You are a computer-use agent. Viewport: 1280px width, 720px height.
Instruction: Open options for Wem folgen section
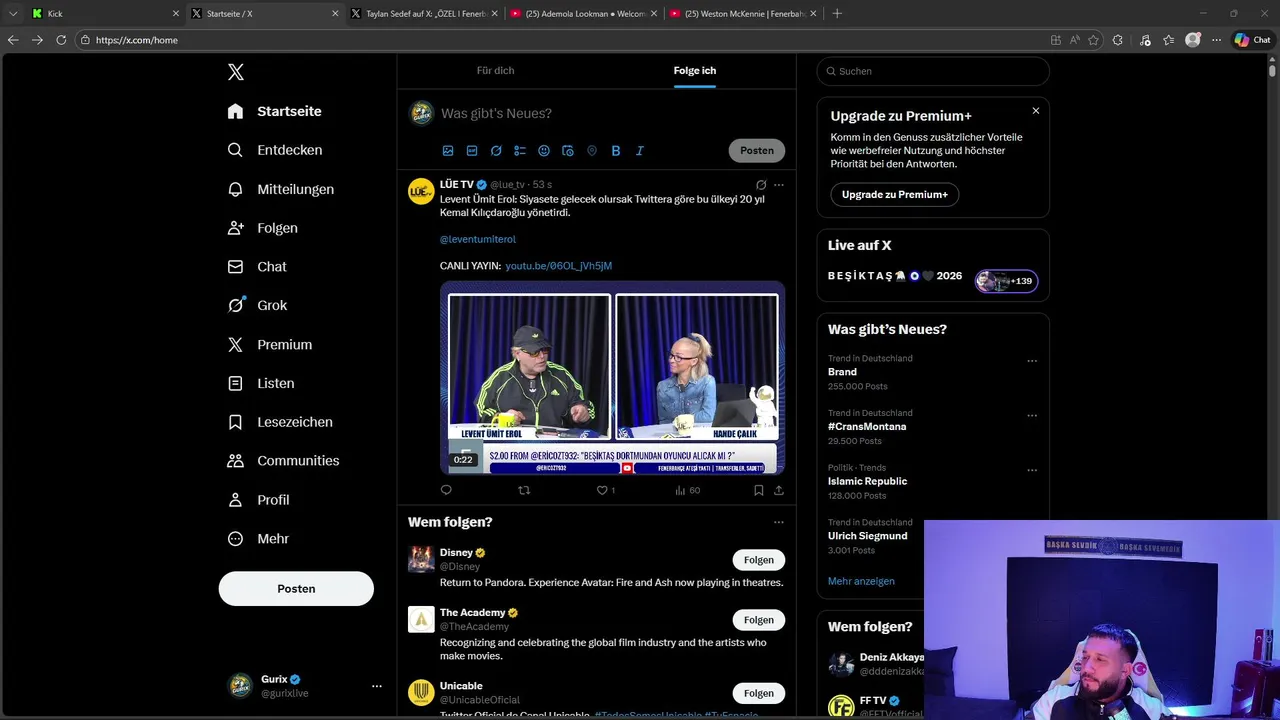coord(779,522)
